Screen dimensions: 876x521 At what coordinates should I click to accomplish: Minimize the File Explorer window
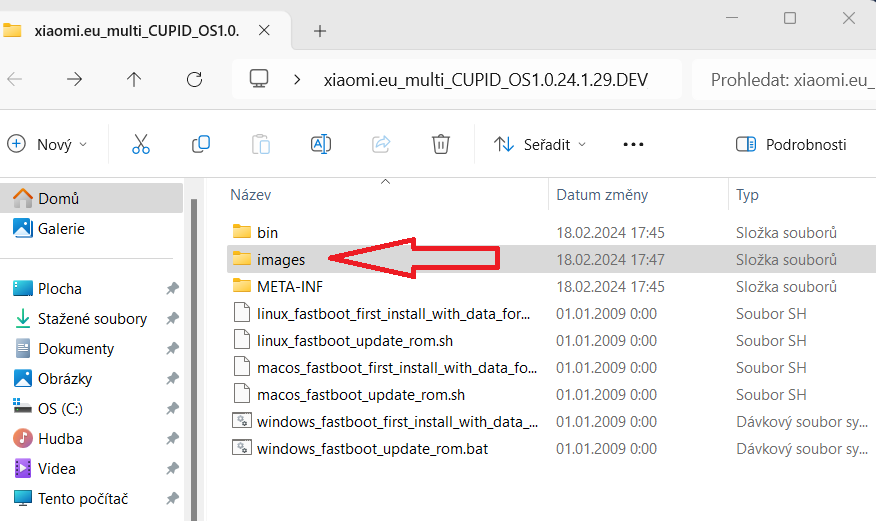pyautogui.click(x=732, y=18)
